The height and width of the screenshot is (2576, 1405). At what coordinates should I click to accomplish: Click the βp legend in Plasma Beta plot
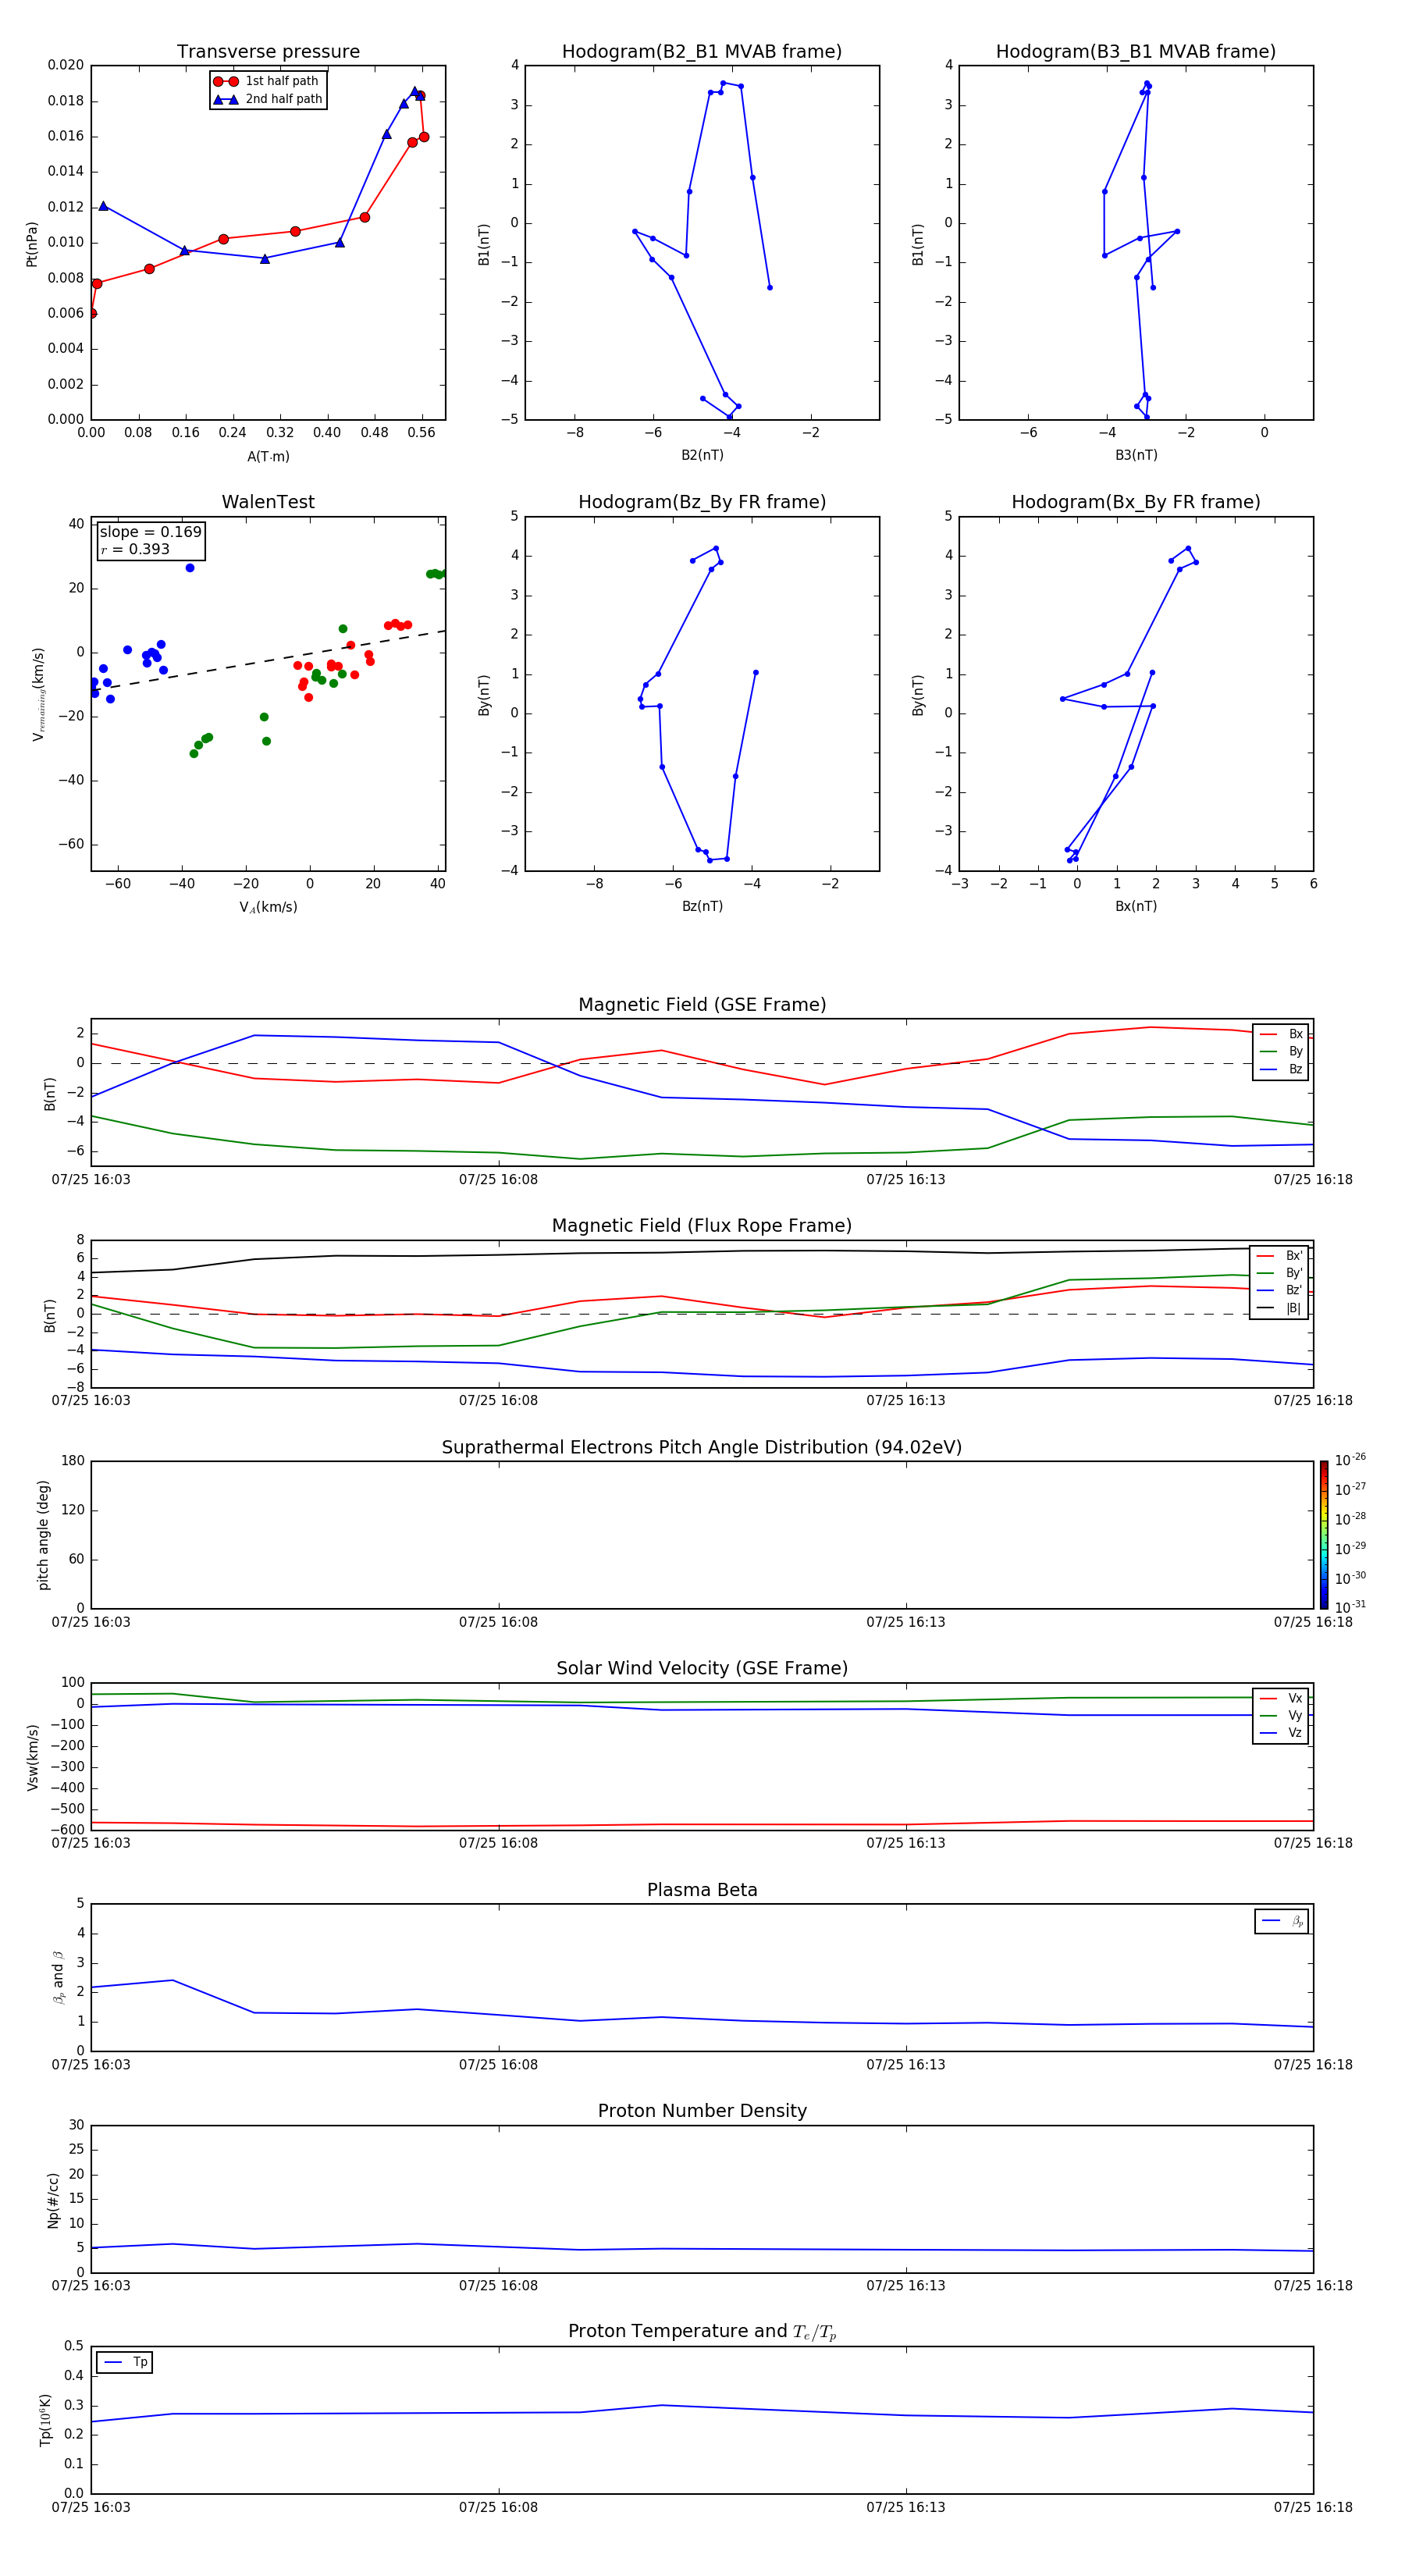pyautogui.click(x=1282, y=1921)
